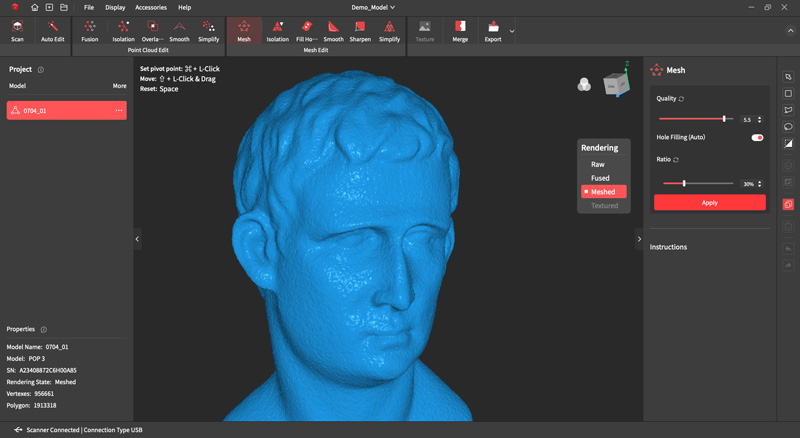Expand the Demo_Model project dropdown
The image size is (800, 438).
(373, 7)
